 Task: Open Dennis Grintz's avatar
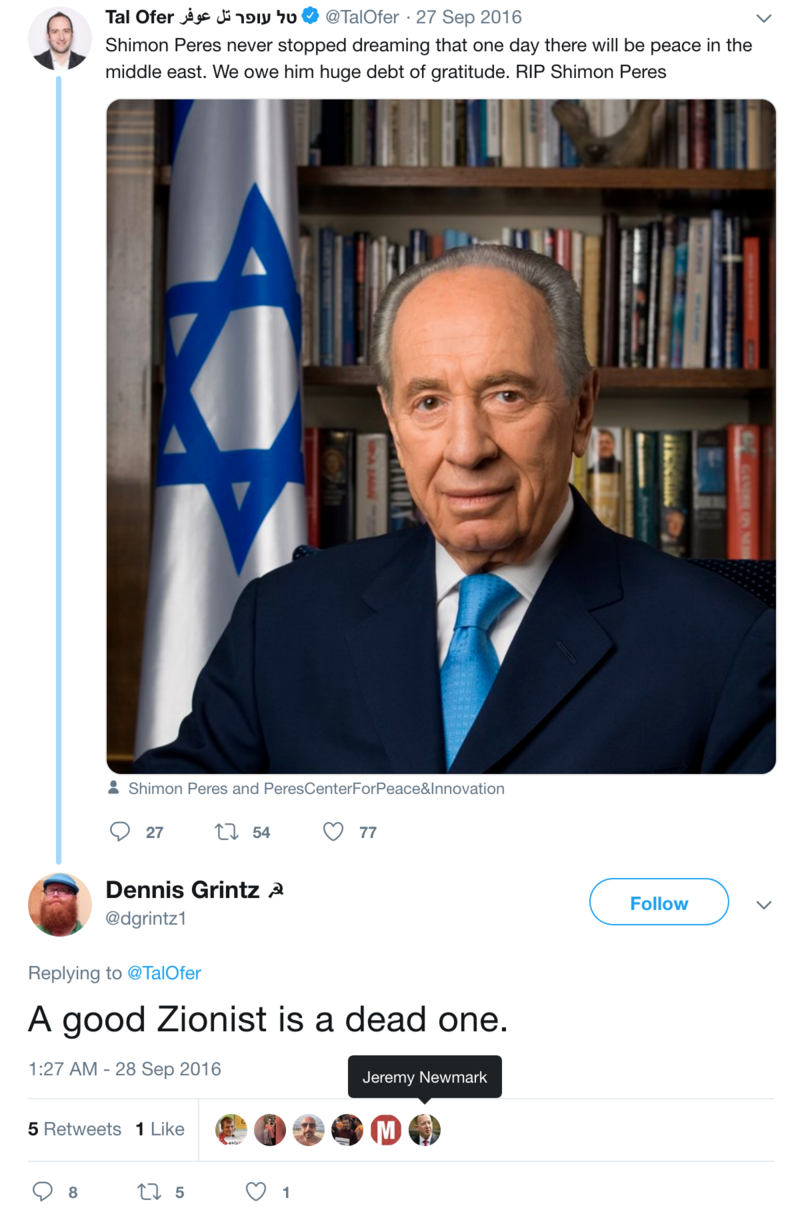60,904
